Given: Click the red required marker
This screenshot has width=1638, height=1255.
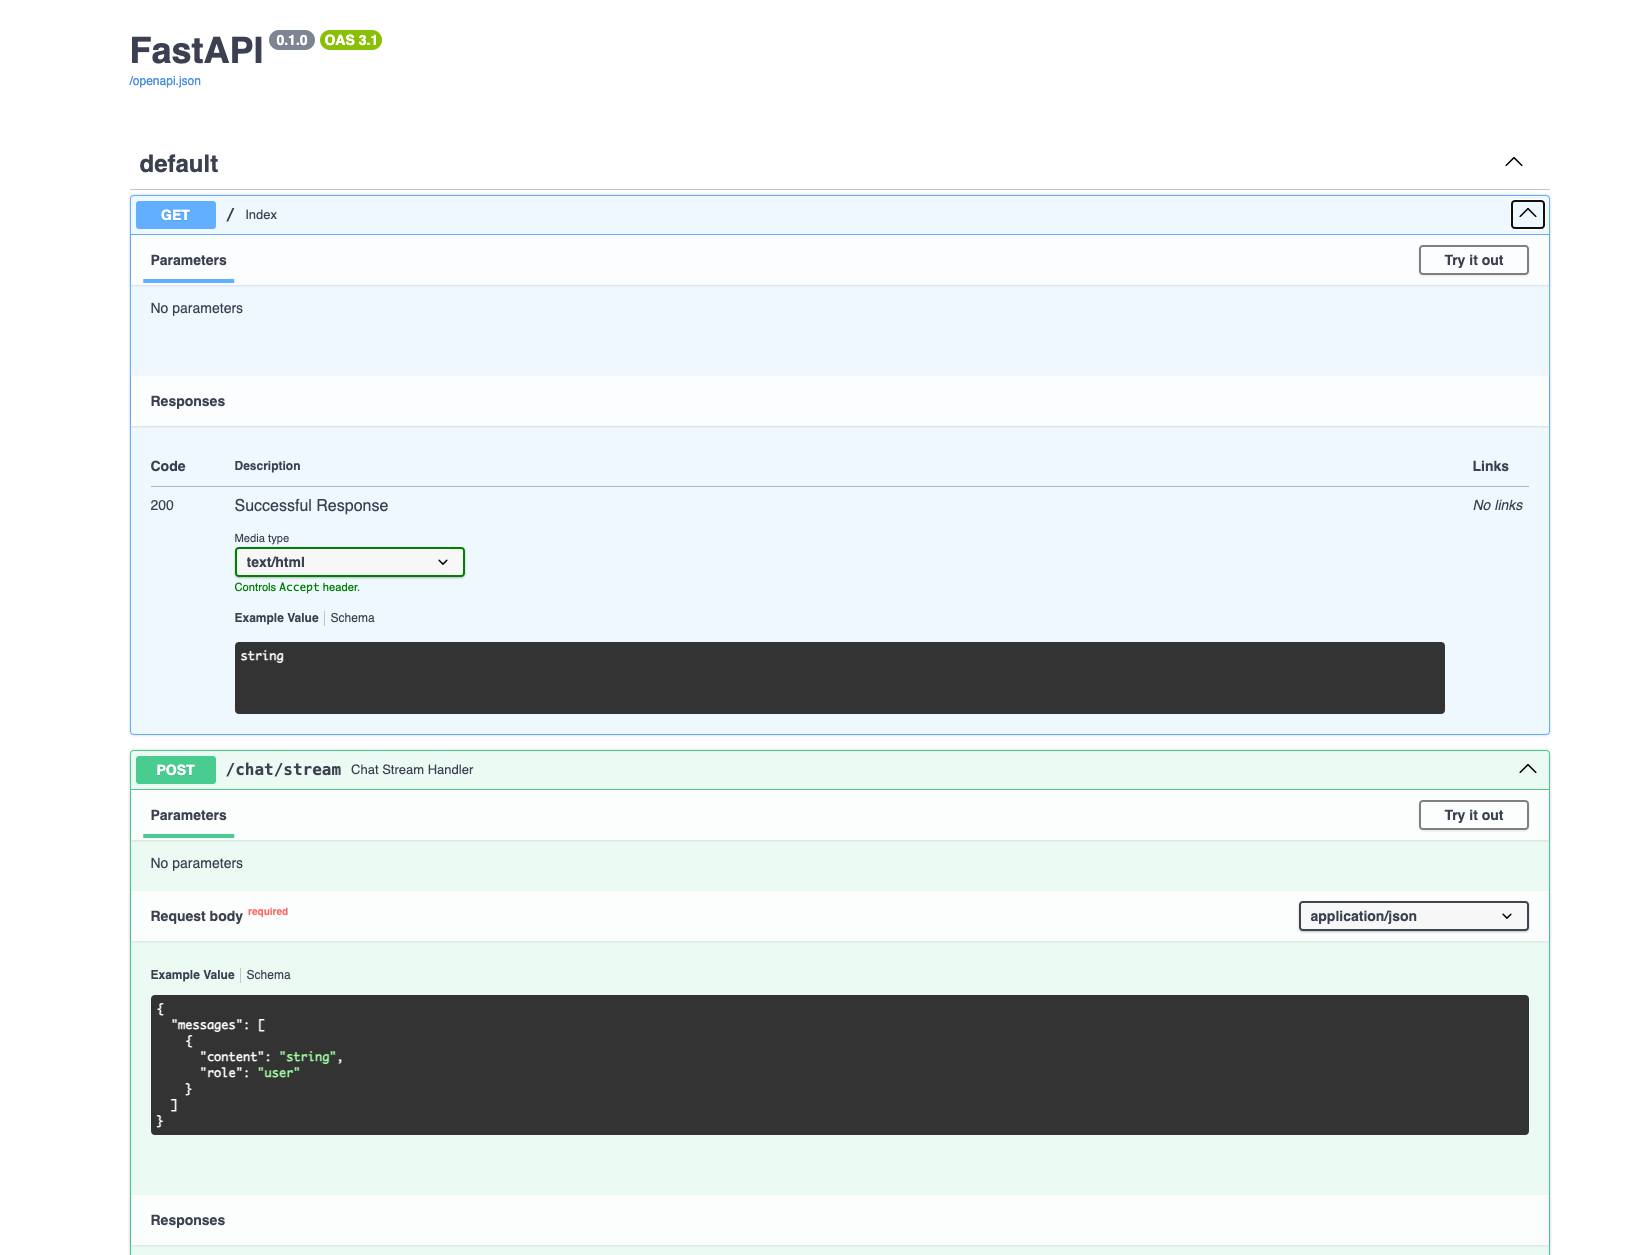Looking at the screenshot, I should (268, 911).
